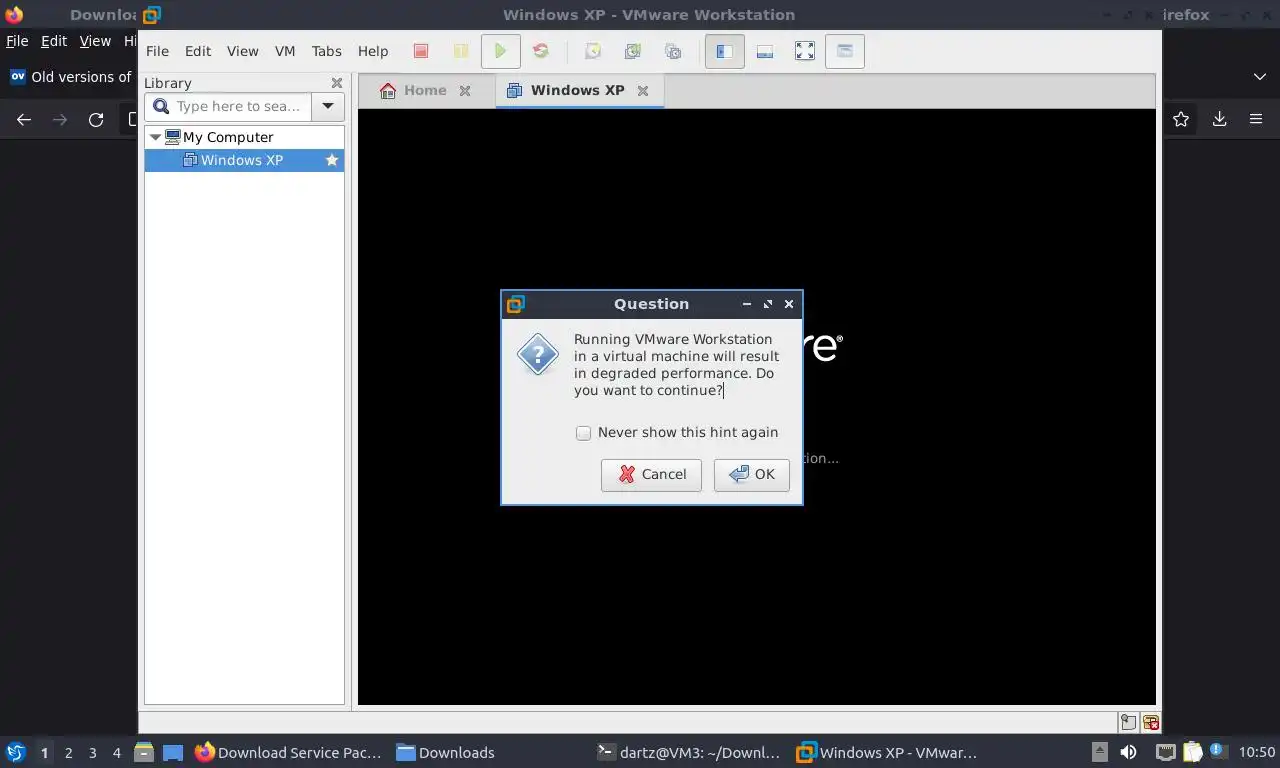
Task: Open the Firefox Edit menu
Action: point(53,41)
